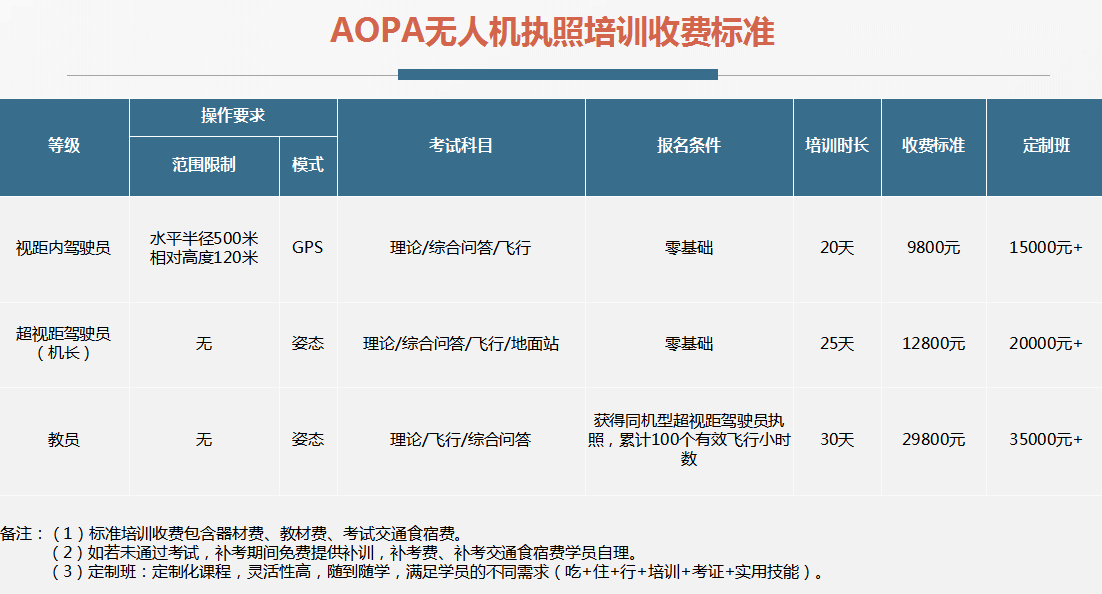
Task: Select the 理论/综合问答/飞行/地面站 cell
Action: coord(461,343)
